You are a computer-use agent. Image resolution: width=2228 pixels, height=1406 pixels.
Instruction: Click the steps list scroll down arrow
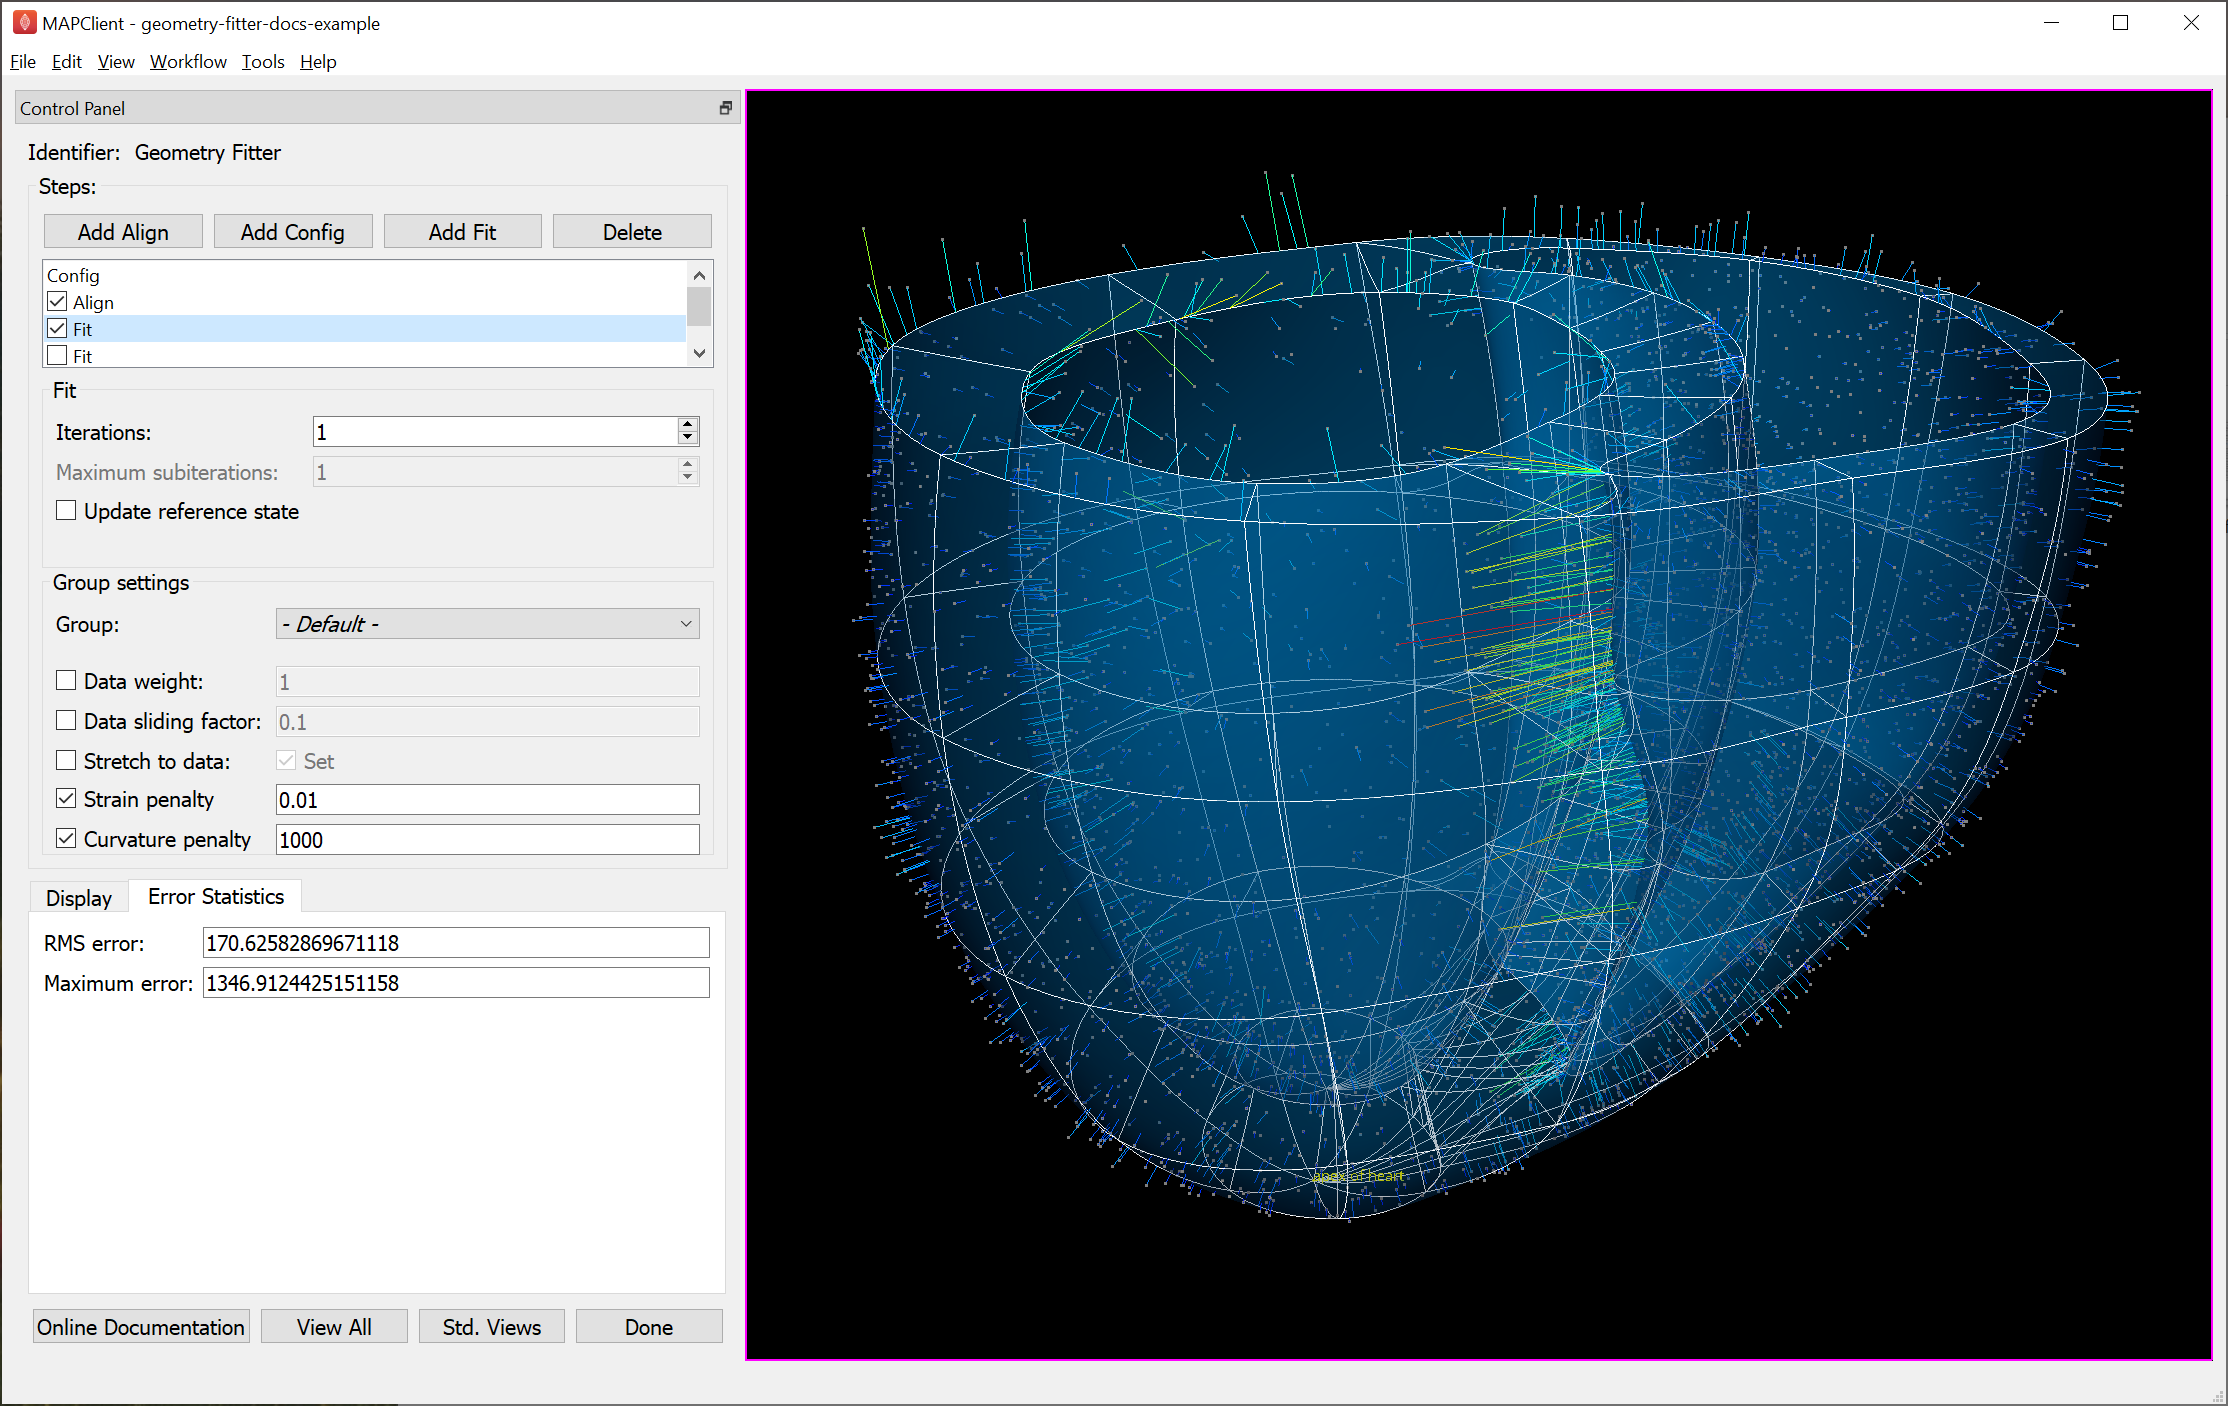[x=699, y=353]
